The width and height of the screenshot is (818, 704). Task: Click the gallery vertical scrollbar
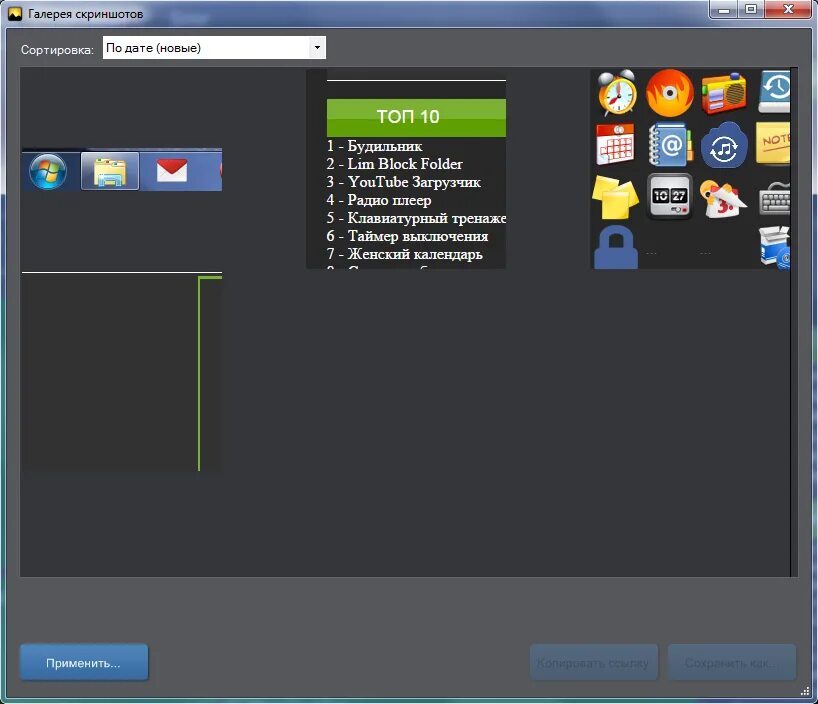794,321
